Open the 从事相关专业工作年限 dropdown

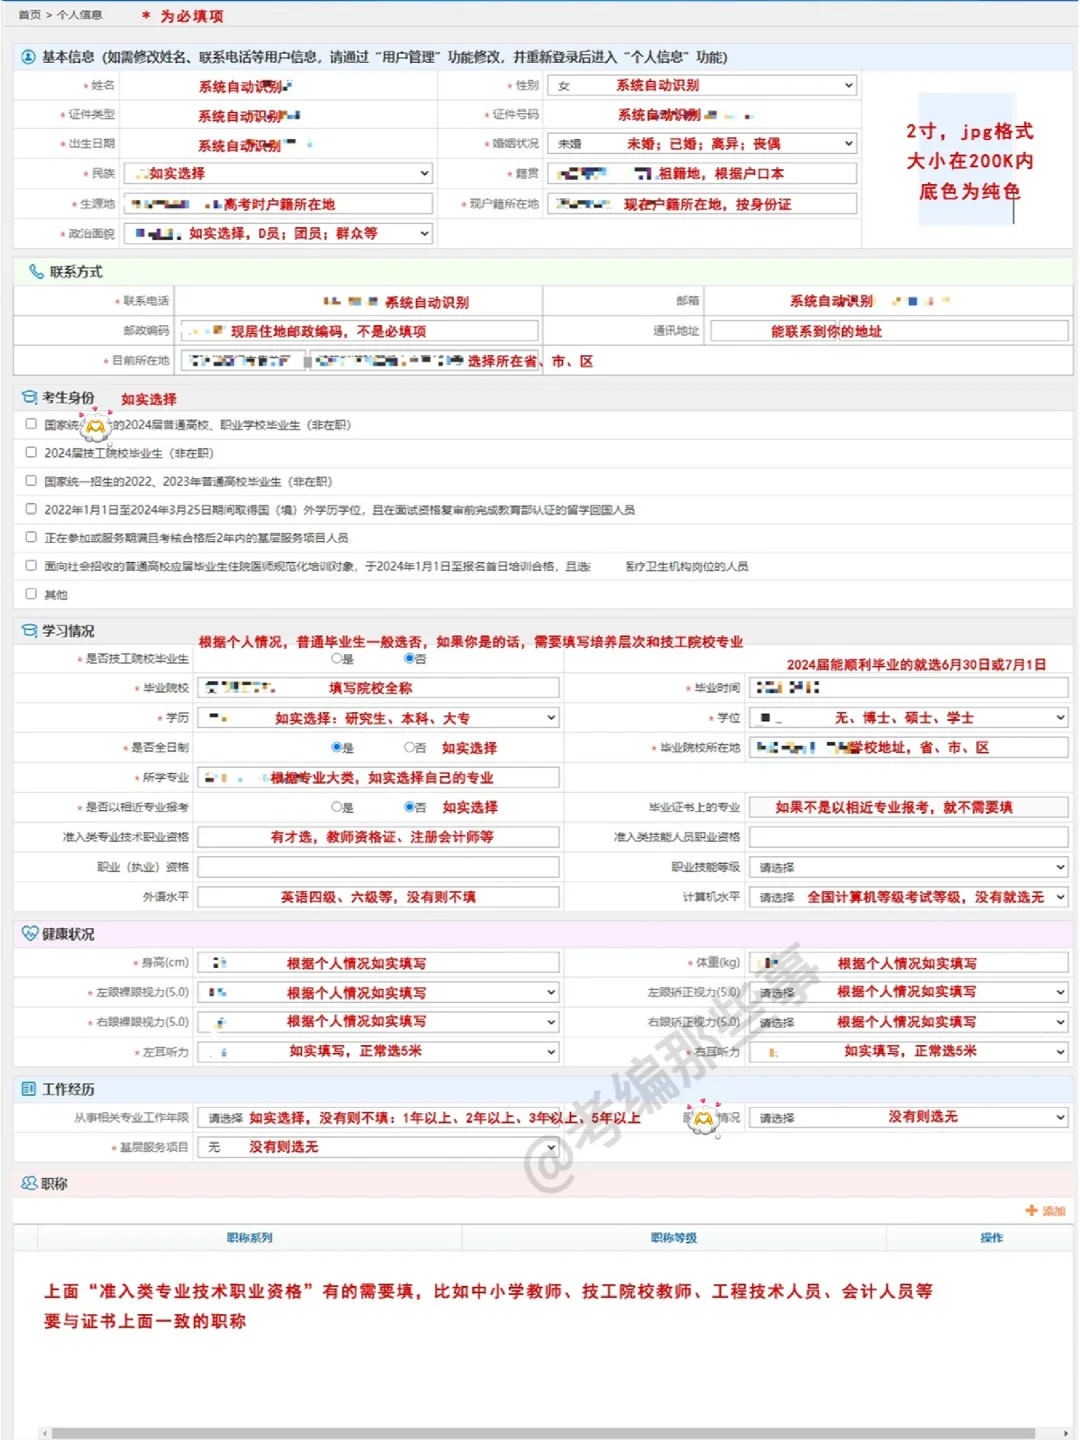point(378,1117)
